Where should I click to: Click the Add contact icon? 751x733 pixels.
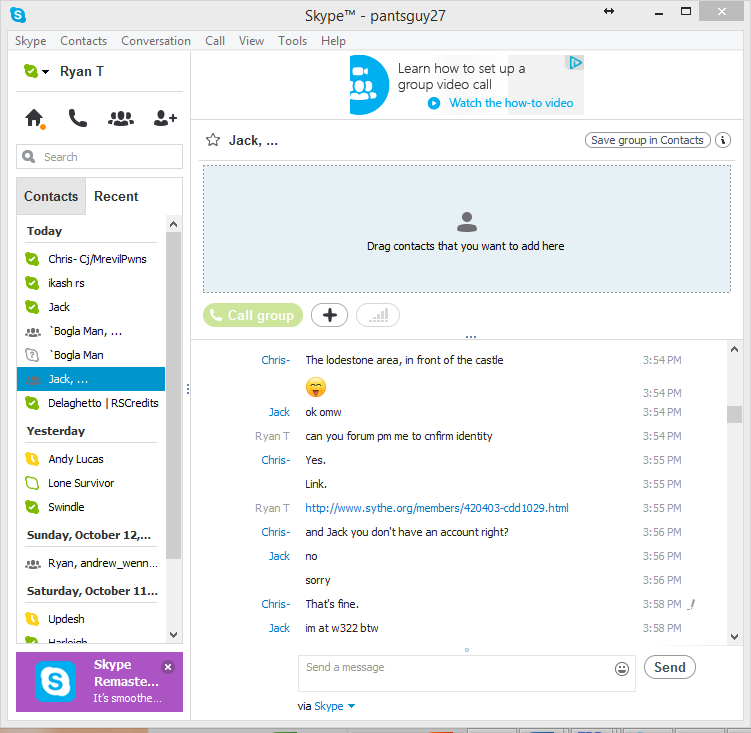(x=165, y=118)
